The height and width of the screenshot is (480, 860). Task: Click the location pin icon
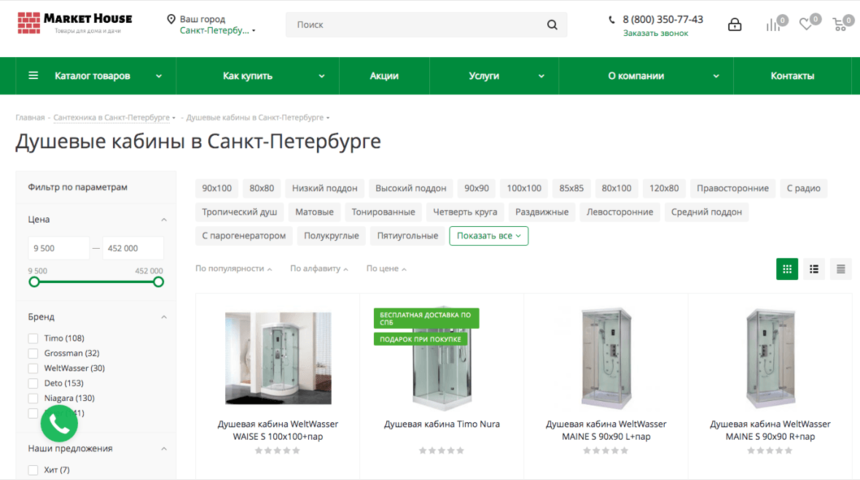(171, 19)
